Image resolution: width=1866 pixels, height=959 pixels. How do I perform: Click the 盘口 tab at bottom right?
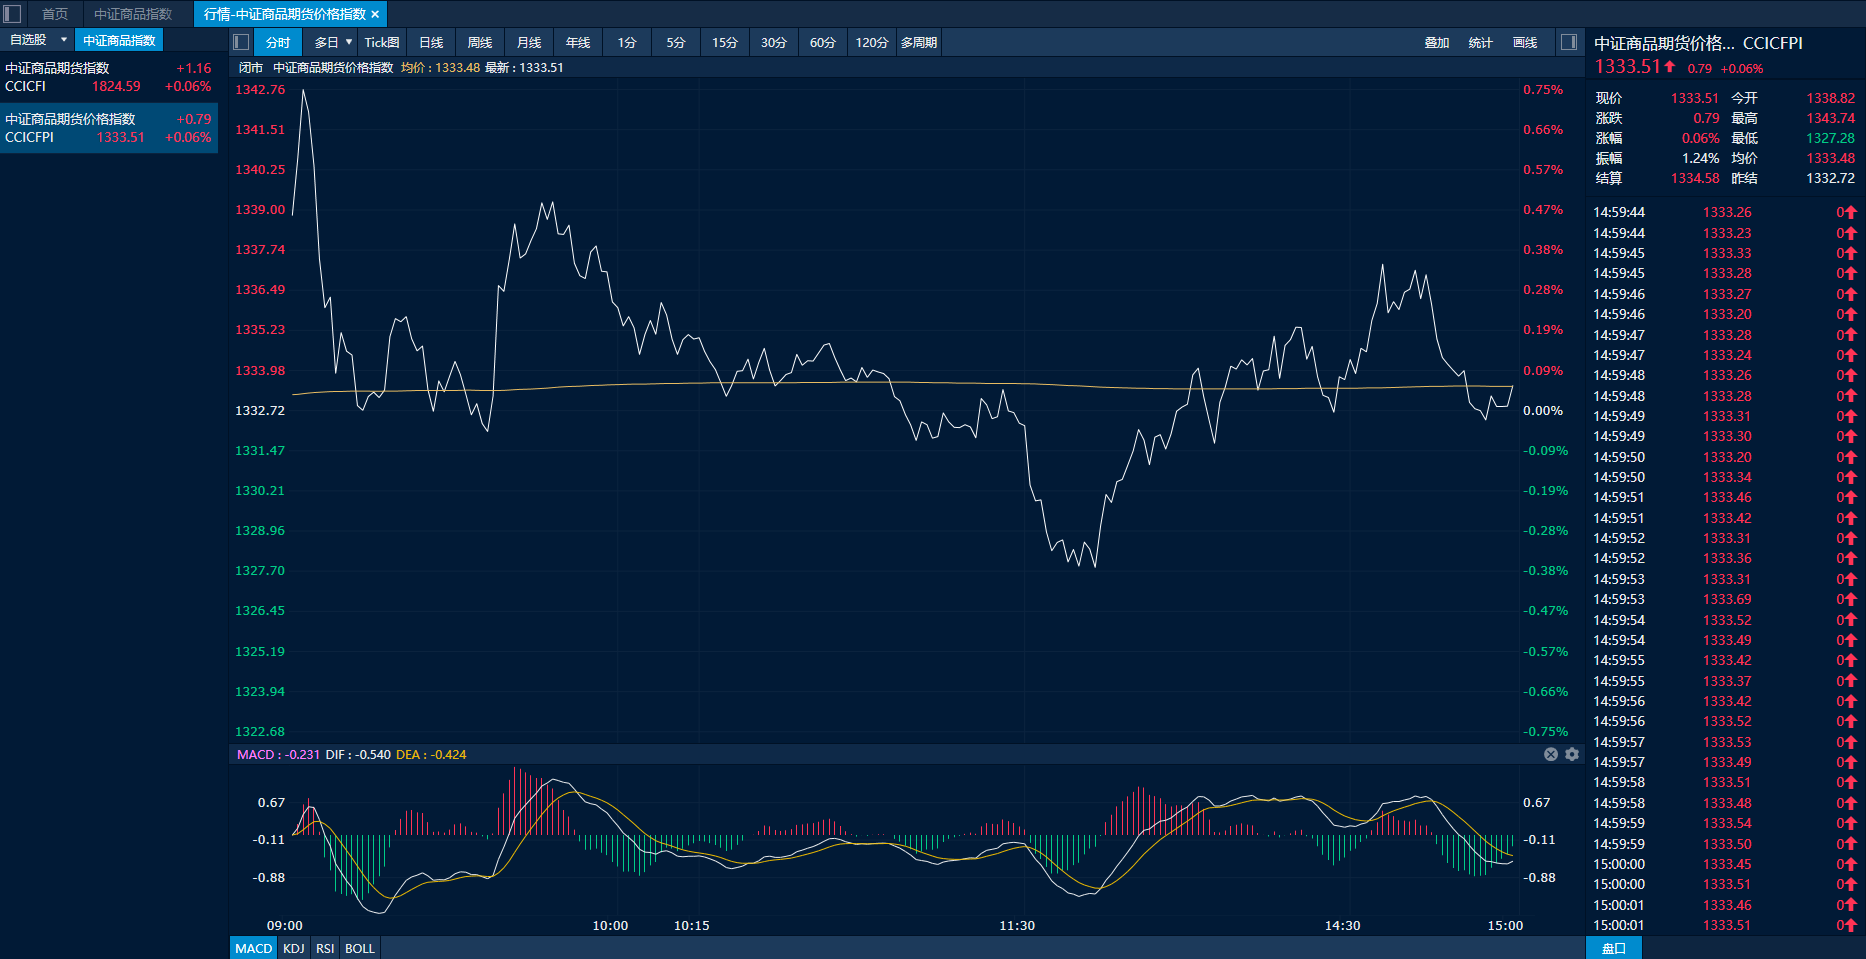point(1614,948)
